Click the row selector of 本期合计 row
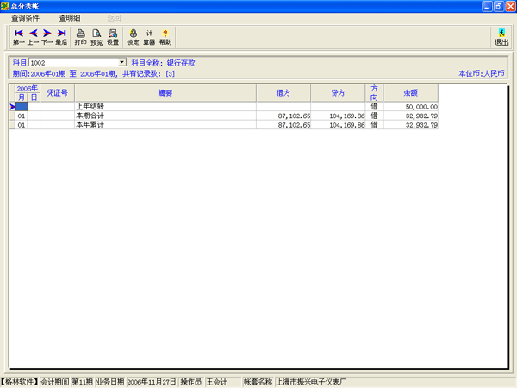This screenshot has height=388, width=517. click(12, 116)
